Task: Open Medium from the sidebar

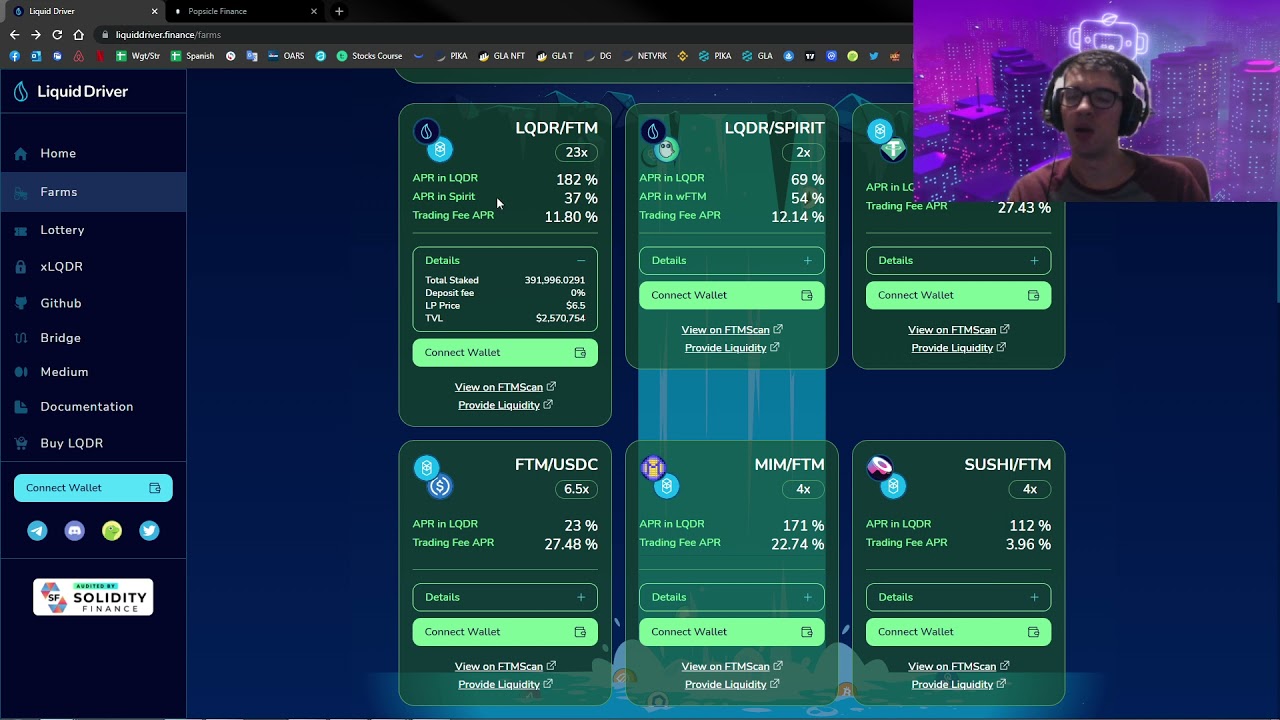Action: tap(64, 372)
